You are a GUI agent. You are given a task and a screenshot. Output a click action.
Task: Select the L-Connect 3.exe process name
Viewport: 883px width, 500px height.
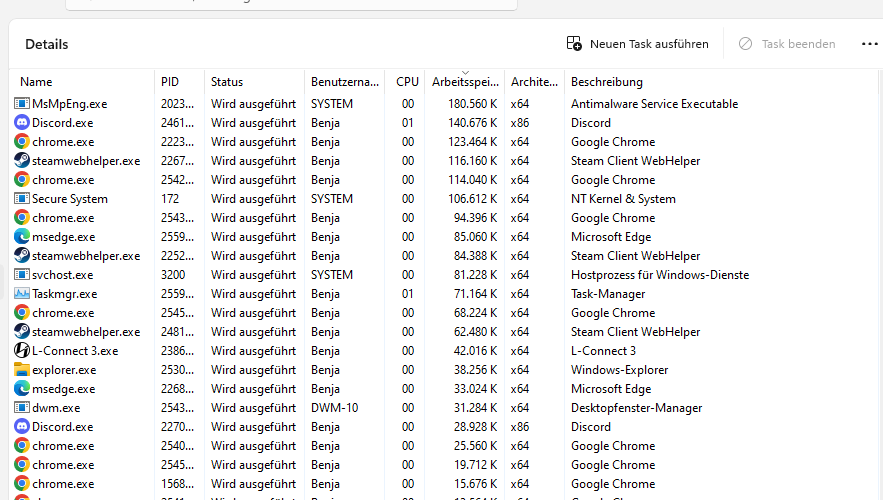point(75,351)
